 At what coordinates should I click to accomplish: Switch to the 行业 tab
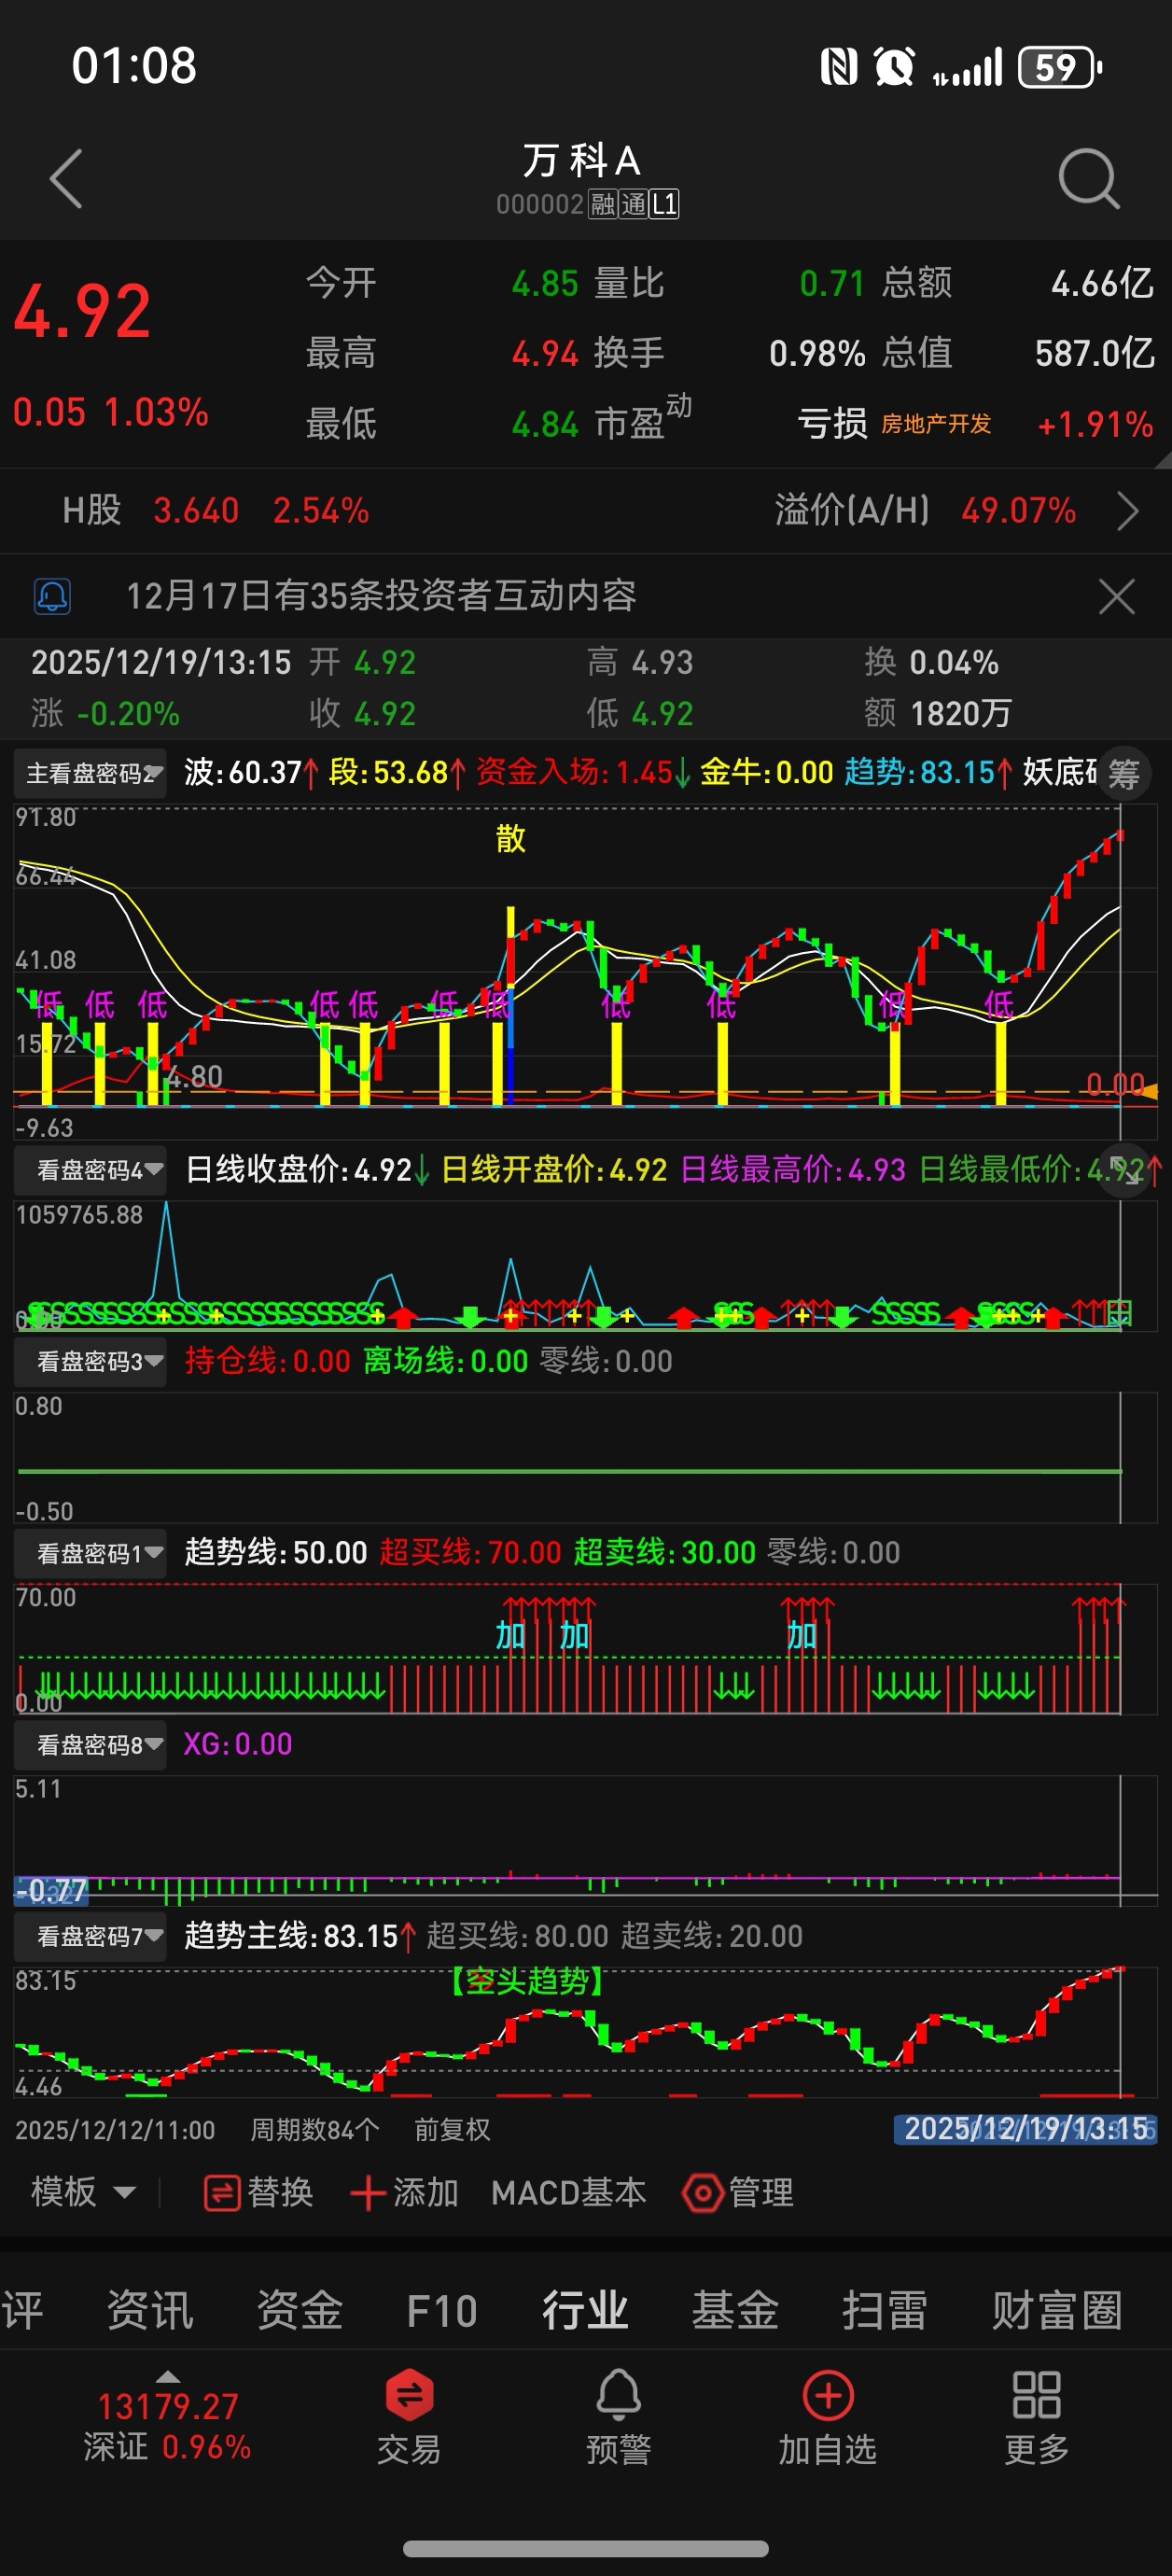pos(585,2310)
